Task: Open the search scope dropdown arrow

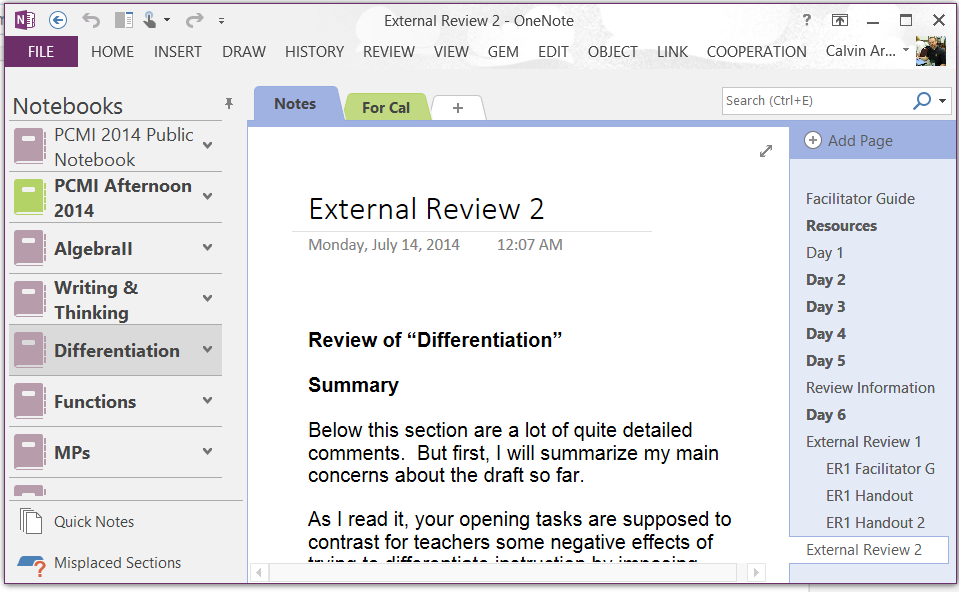Action: [941, 100]
